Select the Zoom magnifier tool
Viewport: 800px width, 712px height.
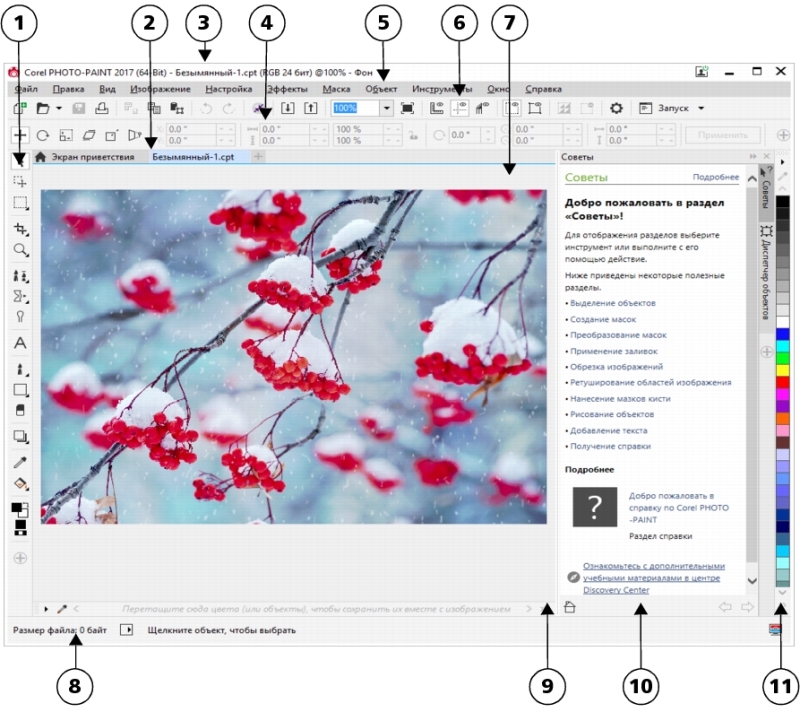tap(20, 251)
